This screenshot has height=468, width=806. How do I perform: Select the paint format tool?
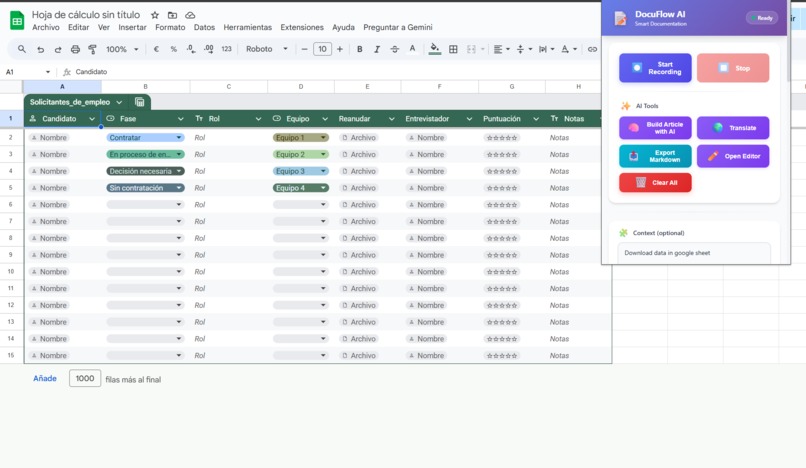point(93,49)
